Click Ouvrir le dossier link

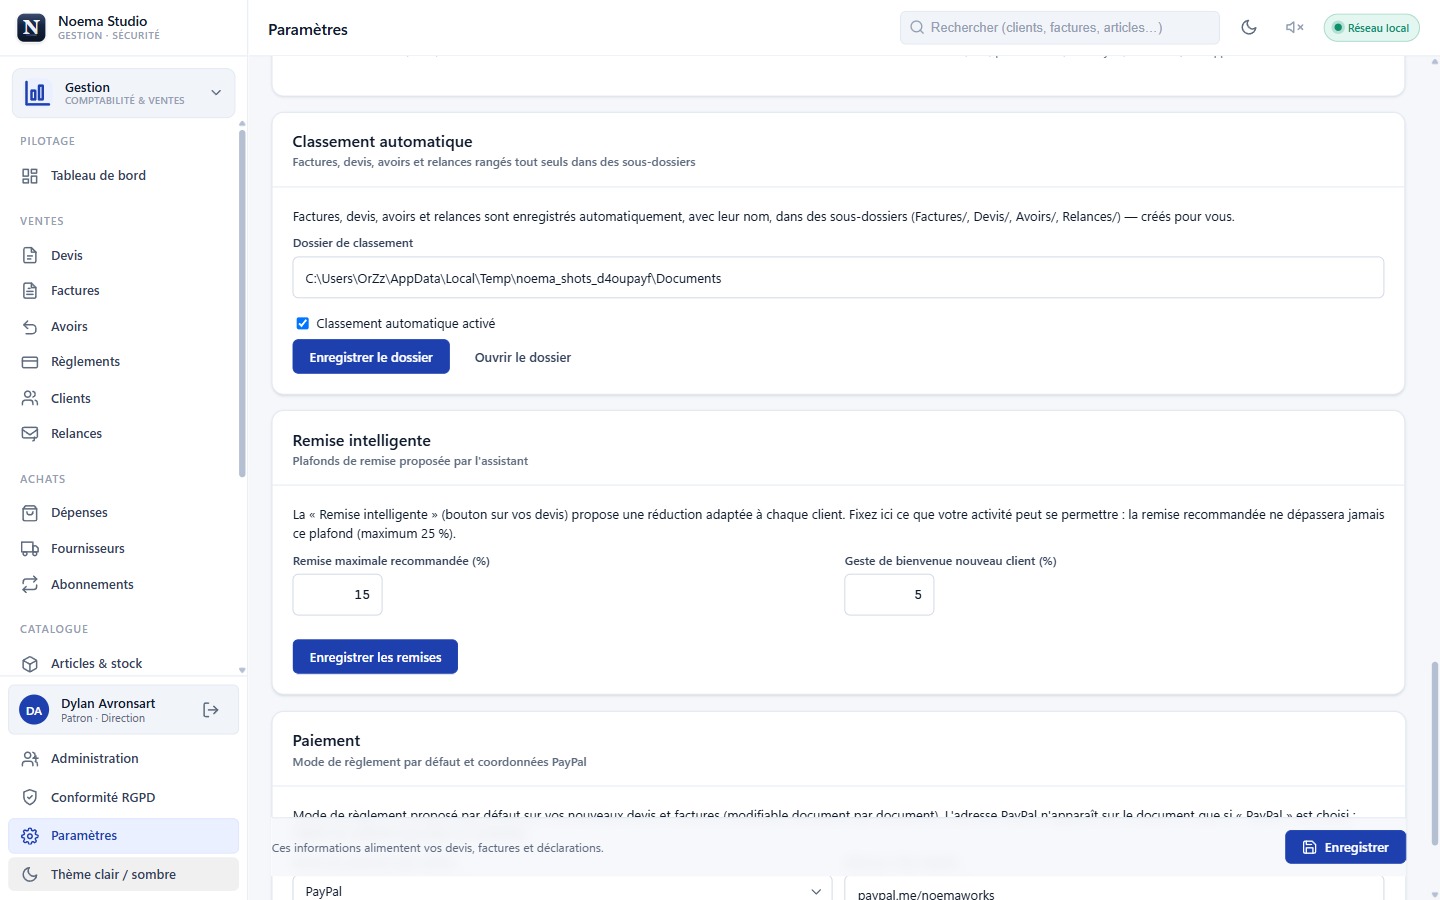[523, 358]
